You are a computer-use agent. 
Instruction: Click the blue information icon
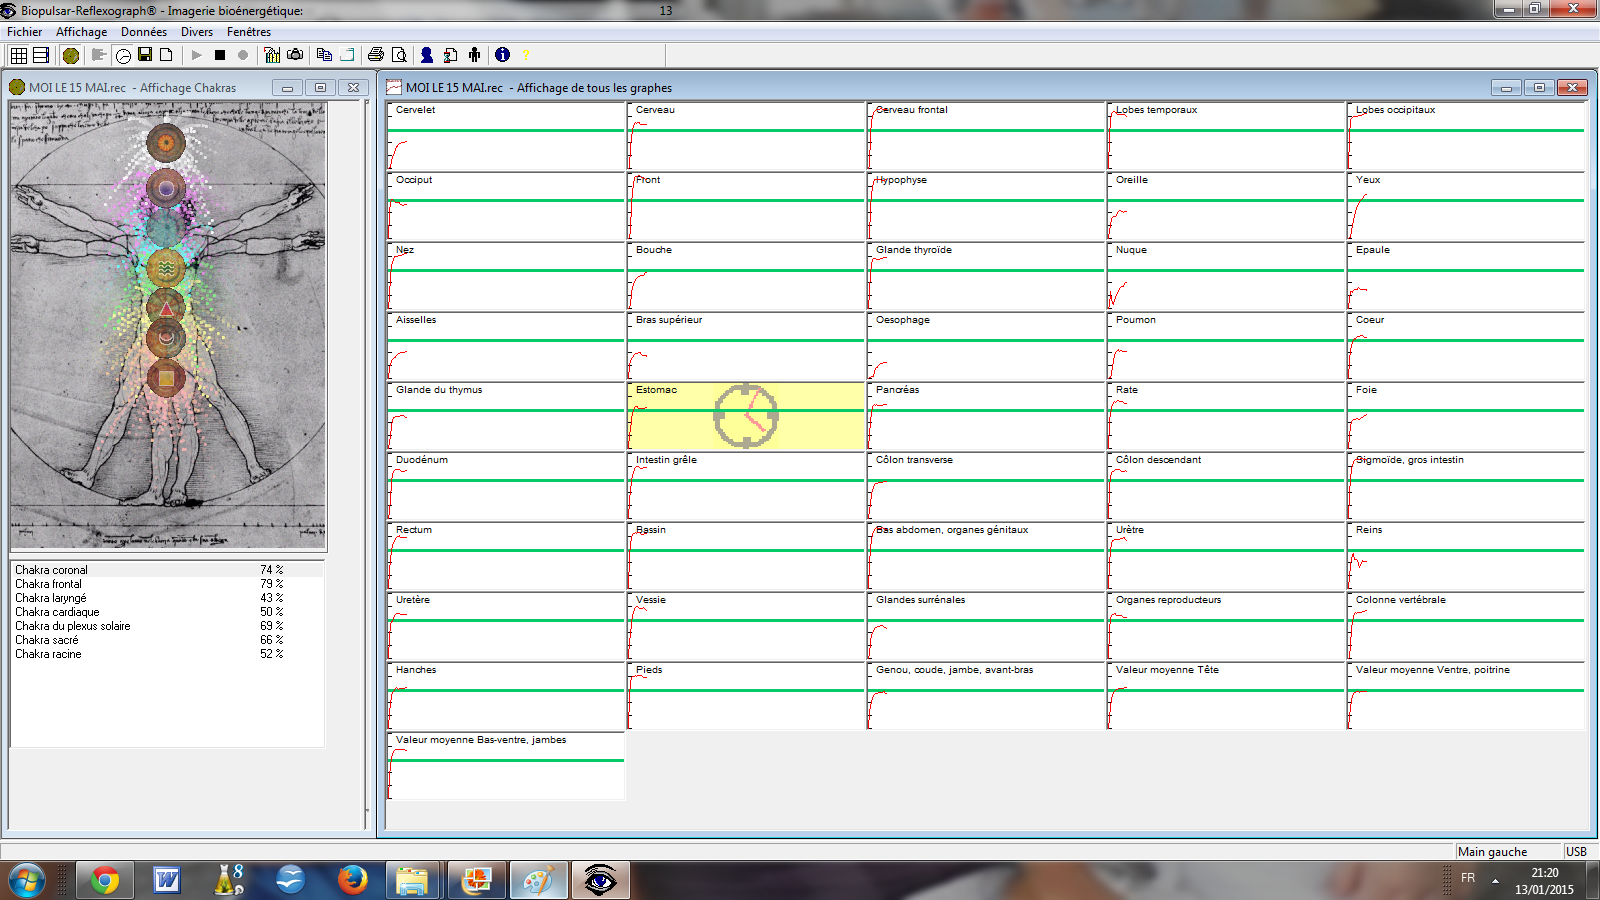coord(502,55)
